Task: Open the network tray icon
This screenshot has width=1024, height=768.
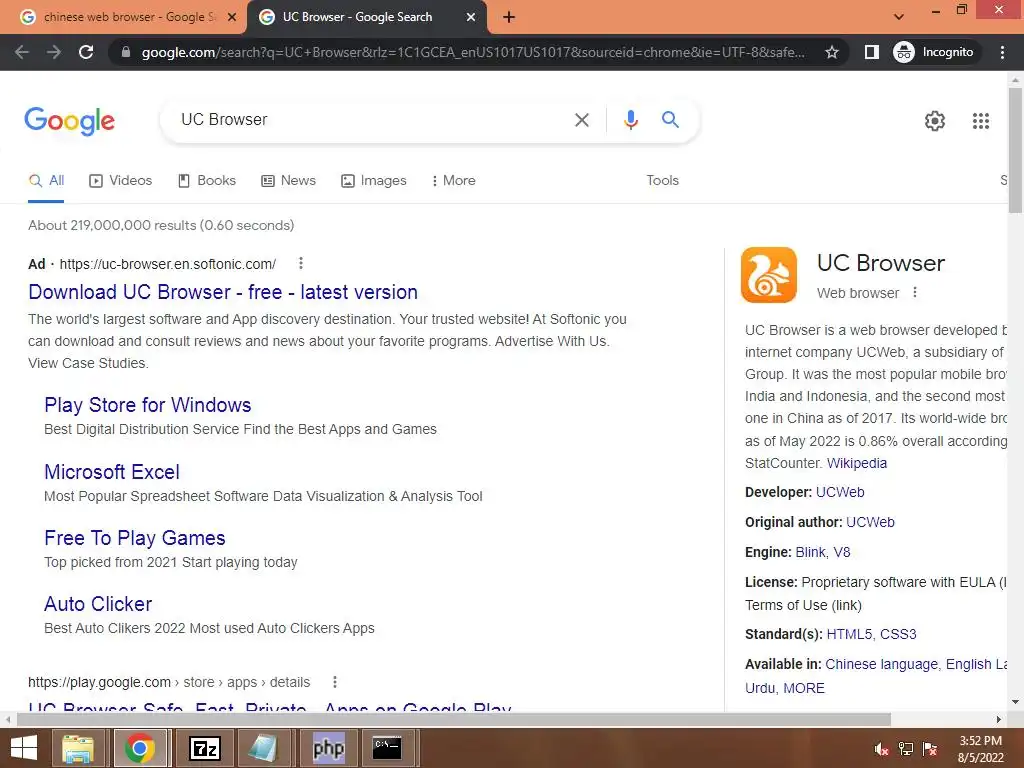Action: tap(906, 749)
